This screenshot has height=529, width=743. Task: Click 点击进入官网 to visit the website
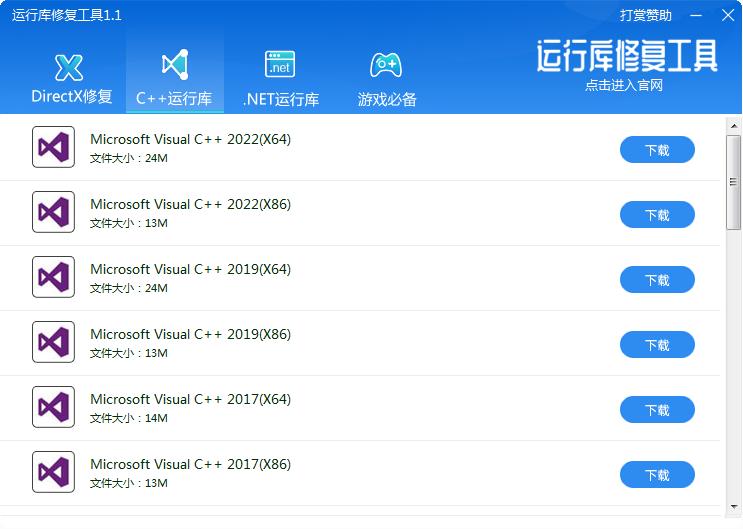click(624, 85)
